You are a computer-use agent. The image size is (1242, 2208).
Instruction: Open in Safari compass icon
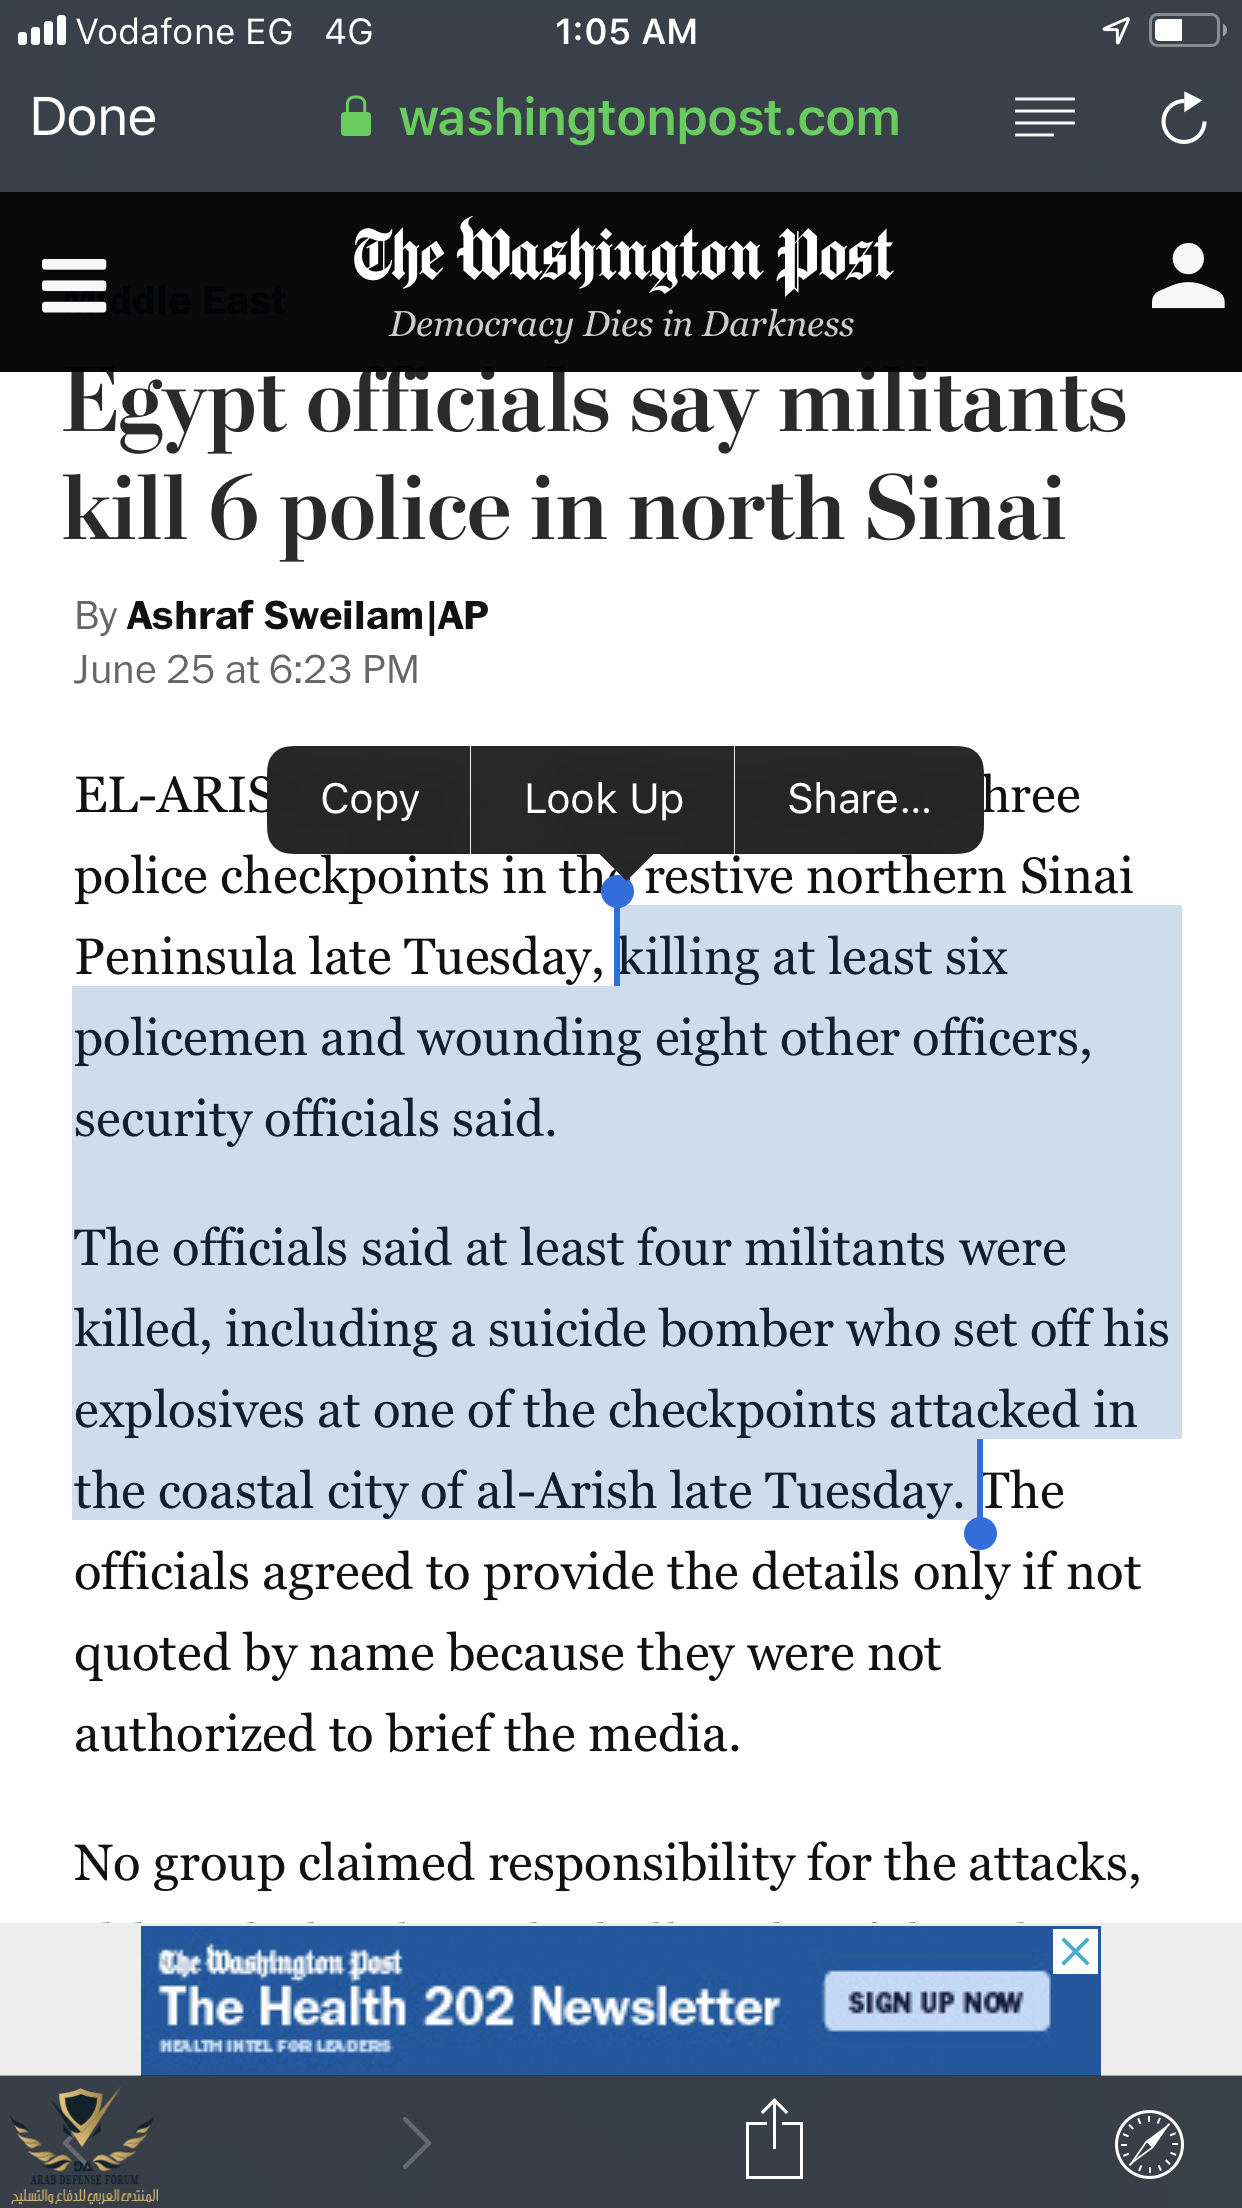pos(1149,2143)
